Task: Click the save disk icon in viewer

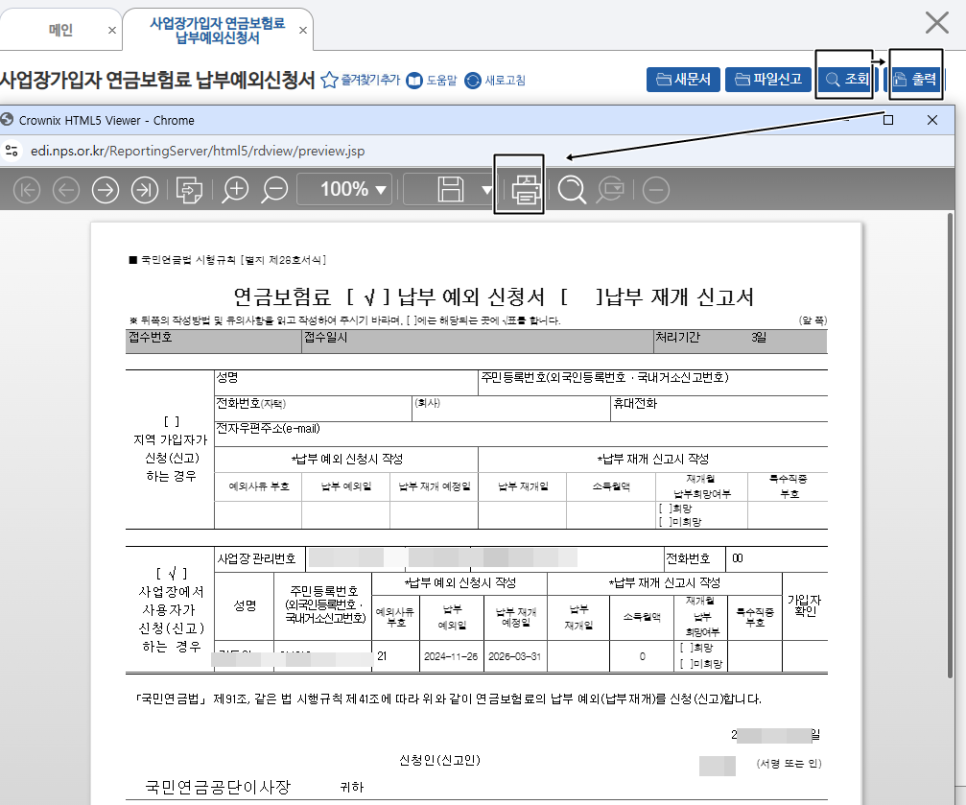Action: (x=451, y=189)
